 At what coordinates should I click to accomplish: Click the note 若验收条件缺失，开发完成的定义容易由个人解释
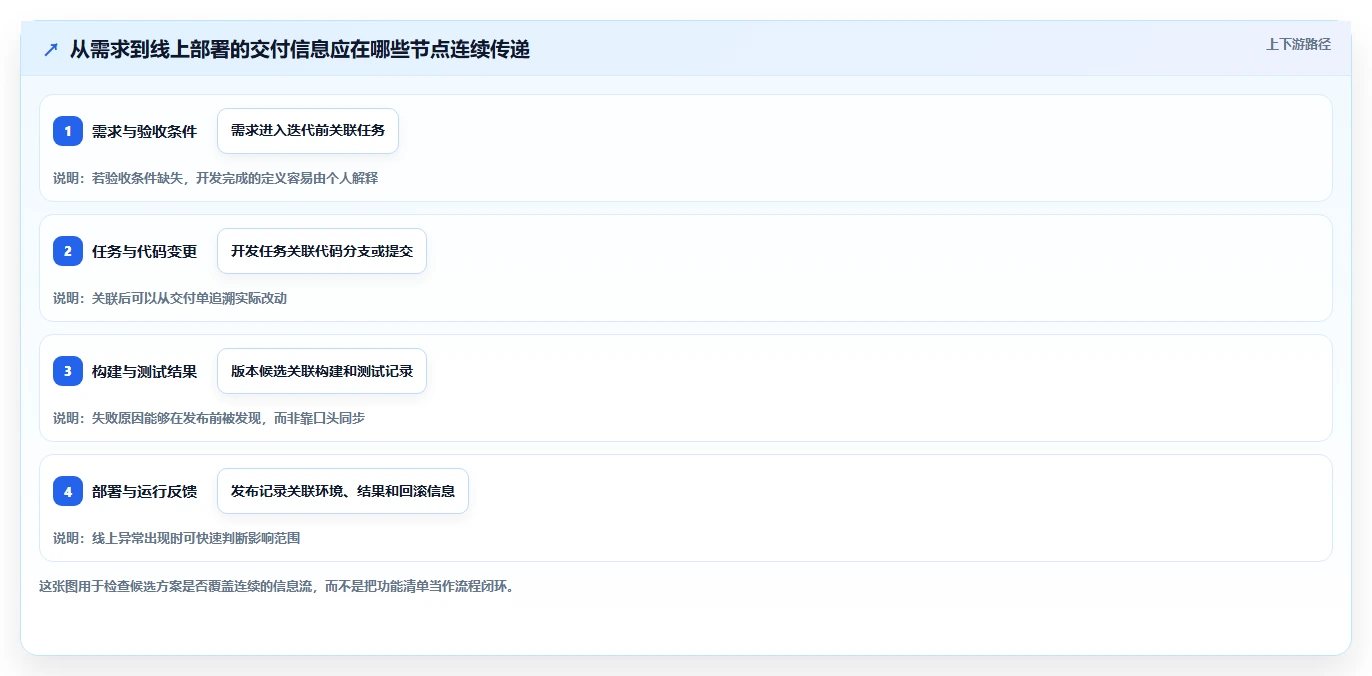(235, 178)
